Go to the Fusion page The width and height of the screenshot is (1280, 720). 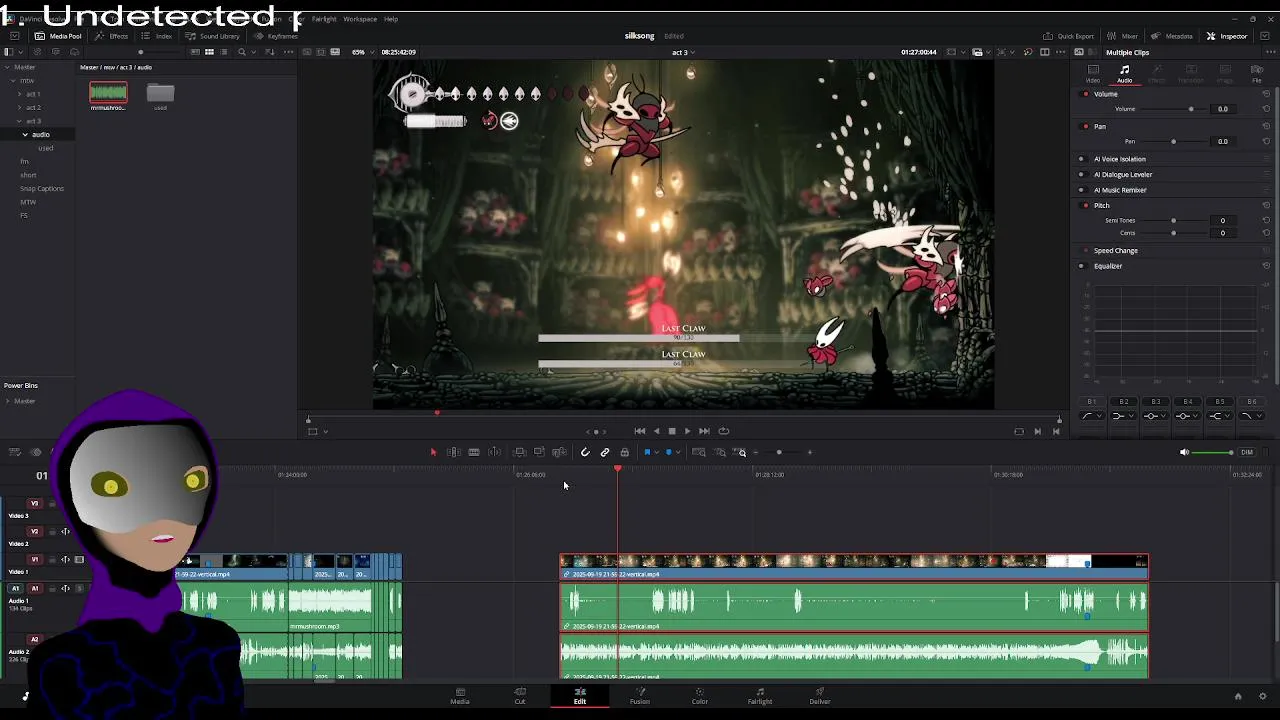click(640, 696)
